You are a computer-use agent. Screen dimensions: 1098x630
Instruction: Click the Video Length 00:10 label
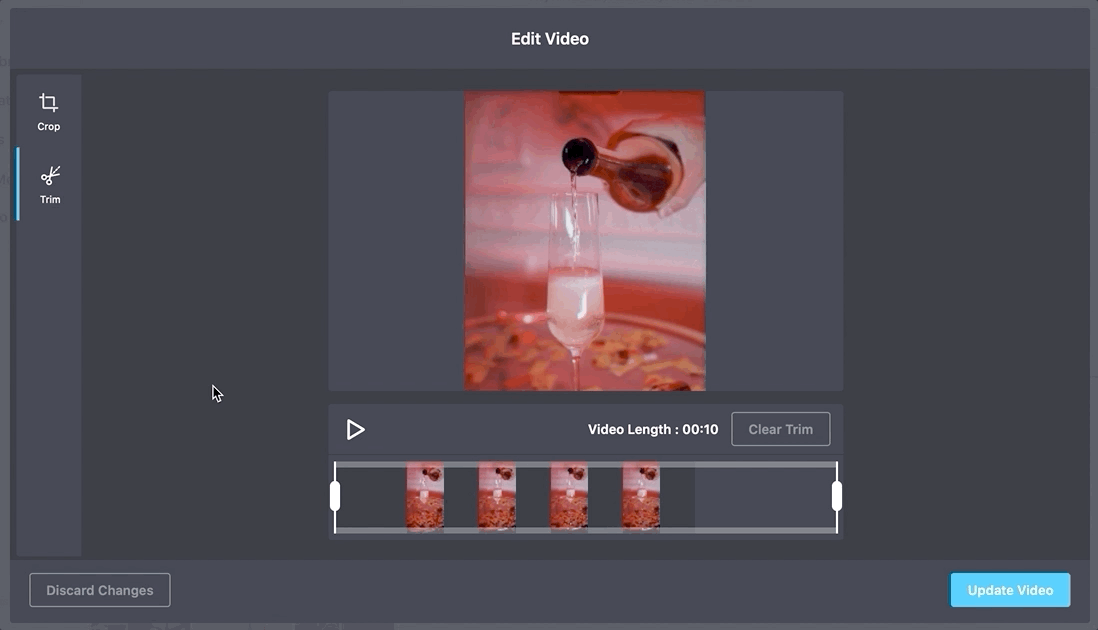[x=653, y=430]
